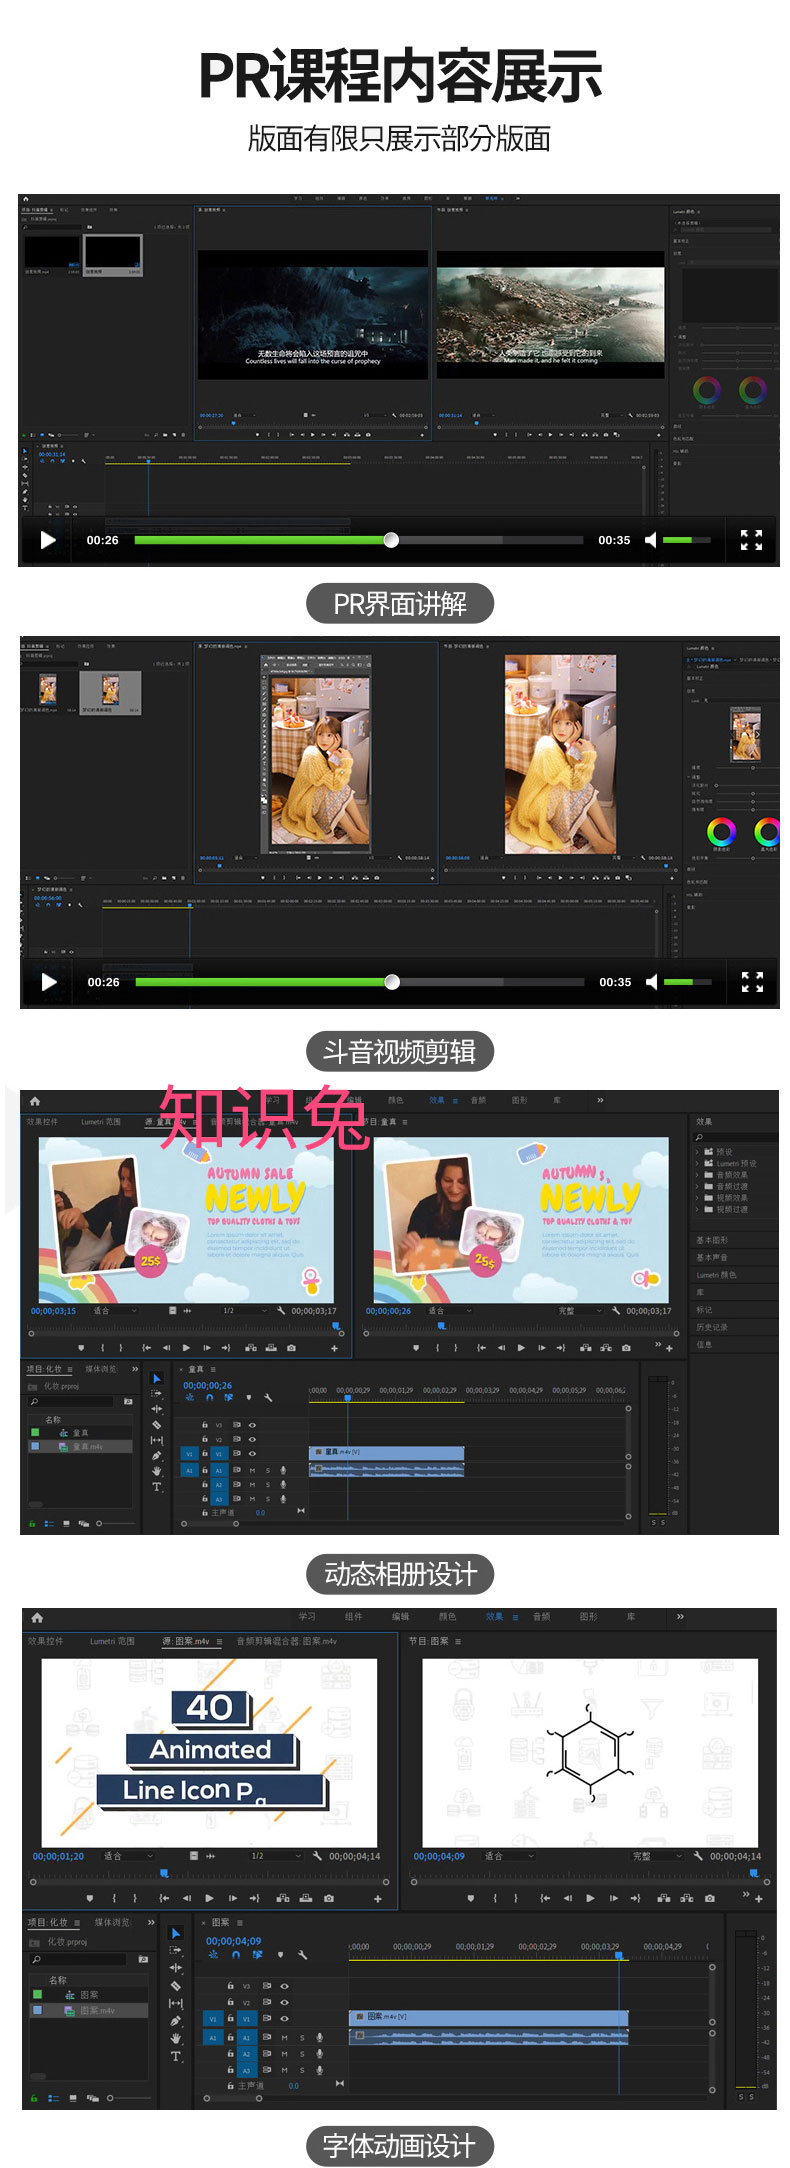This screenshot has width=790, height=2168.
Task: Open 适合 zoom dropdown in 童真 source monitor
Action: (115, 1310)
